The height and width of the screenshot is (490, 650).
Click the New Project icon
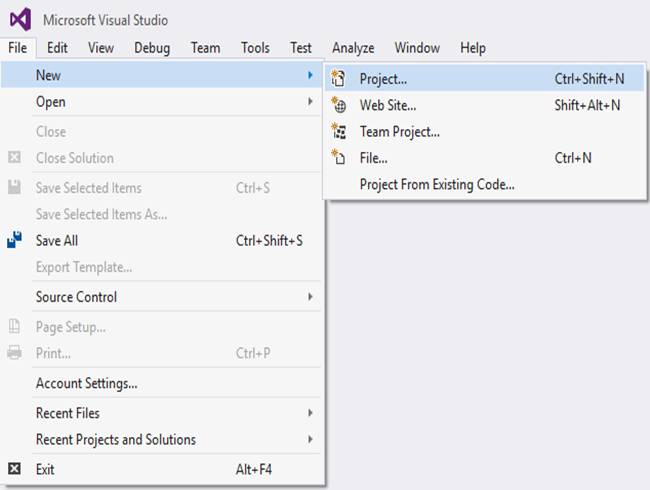click(x=338, y=78)
